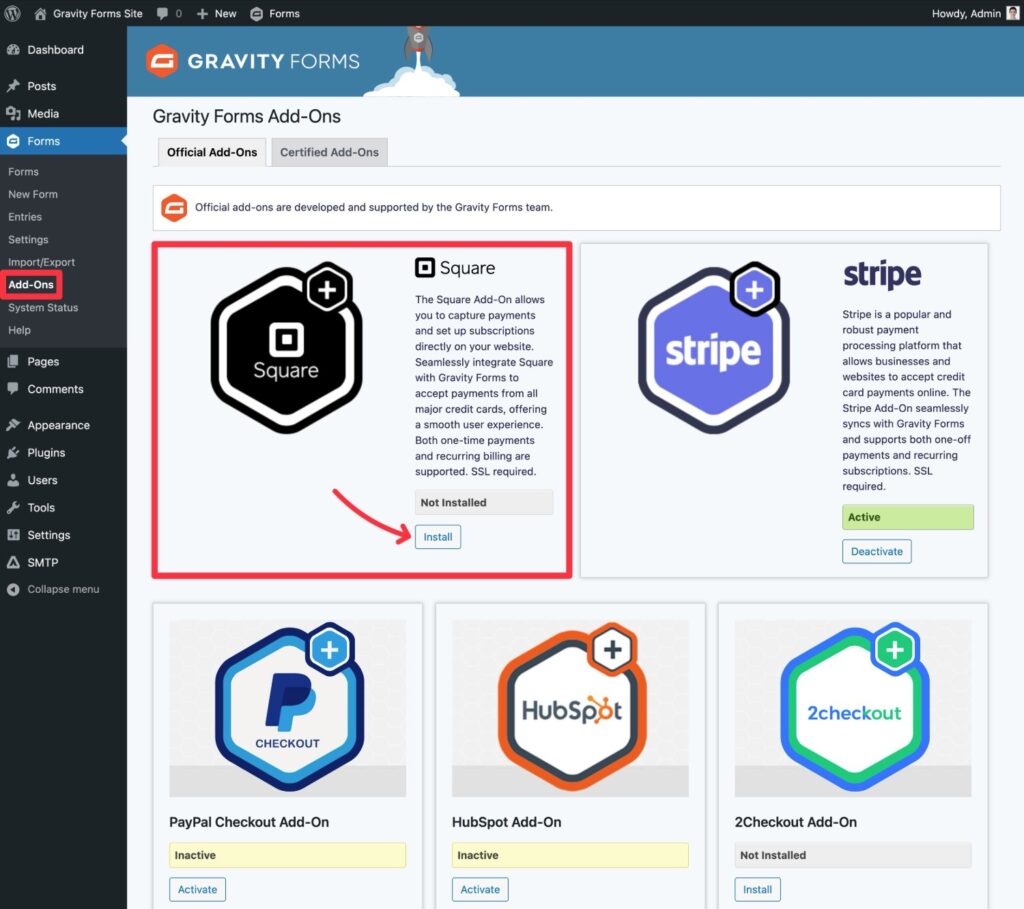The width and height of the screenshot is (1024, 909).
Task: Open the Import/Export submenu link
Action: (x=41, y=262)
